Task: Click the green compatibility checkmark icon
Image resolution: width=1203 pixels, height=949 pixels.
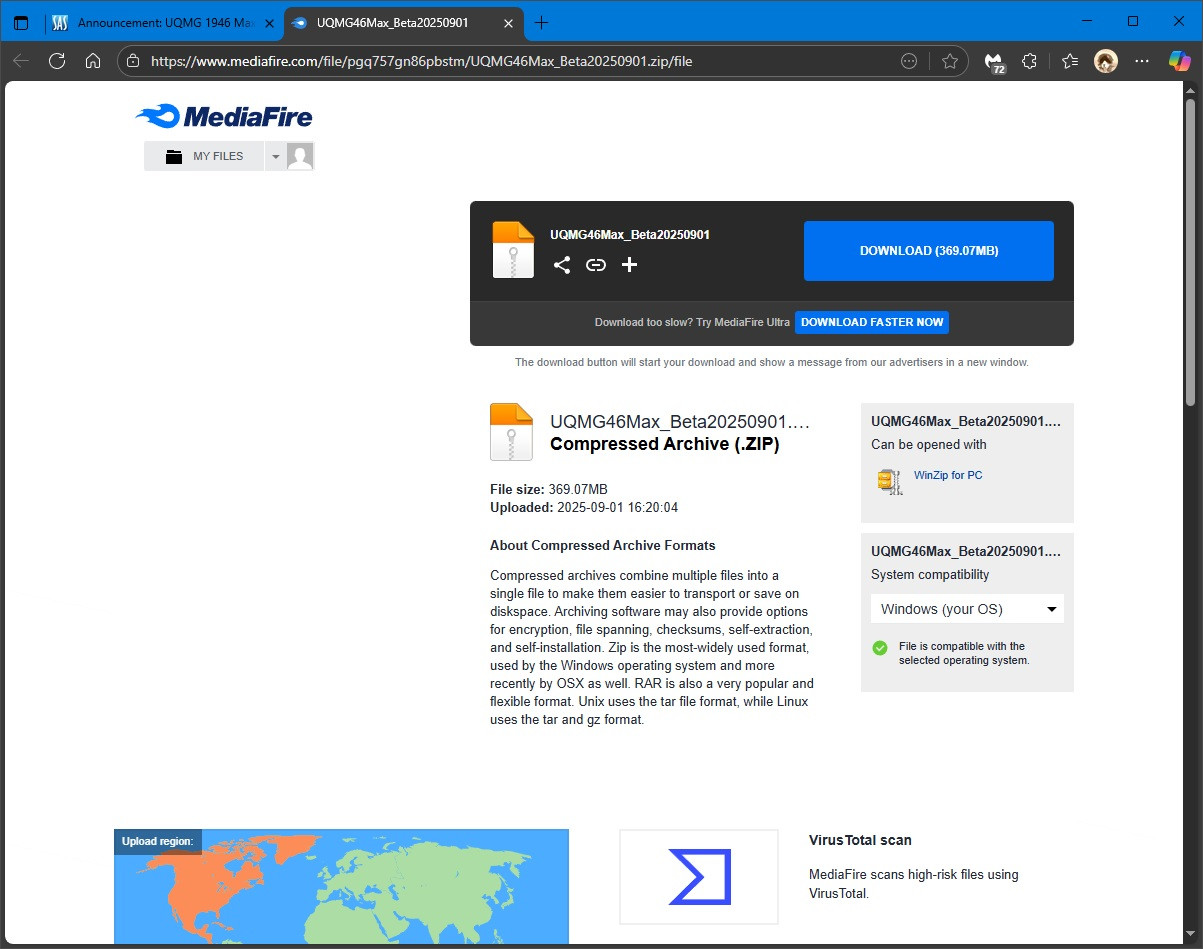Action: pos(880,648)
